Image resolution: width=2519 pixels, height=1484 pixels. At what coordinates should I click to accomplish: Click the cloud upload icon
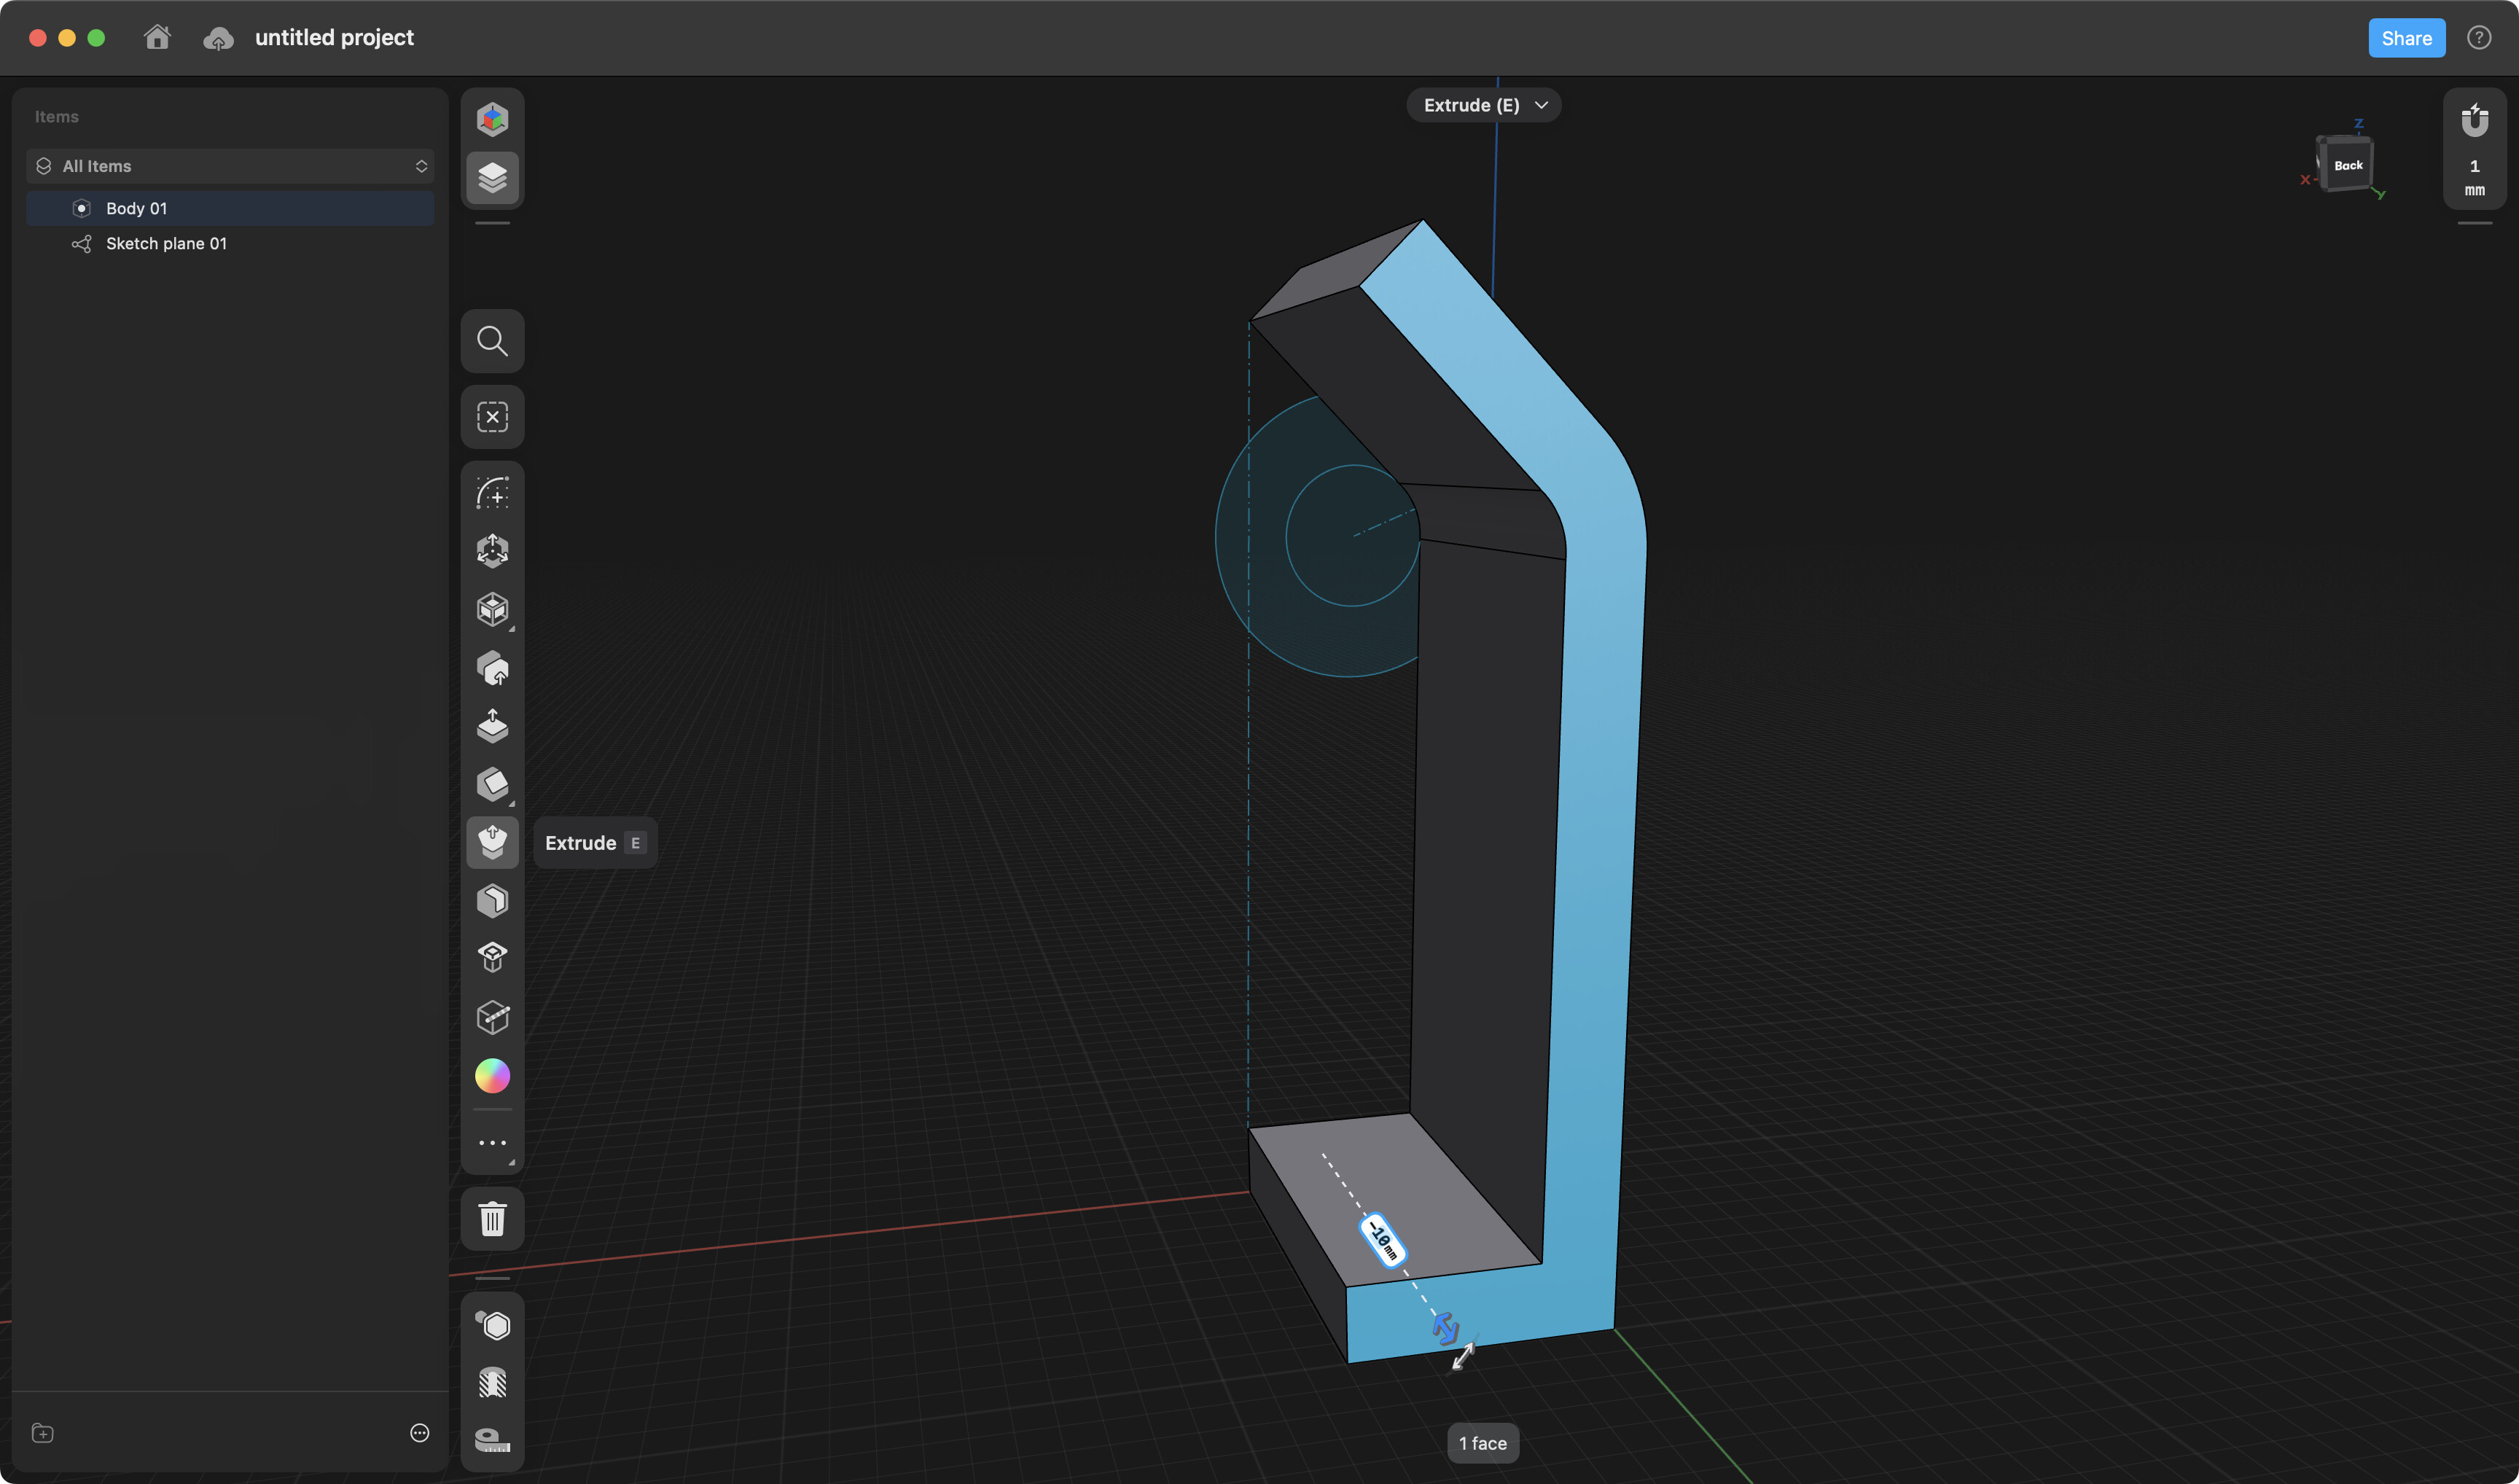(x=218, y=38)
